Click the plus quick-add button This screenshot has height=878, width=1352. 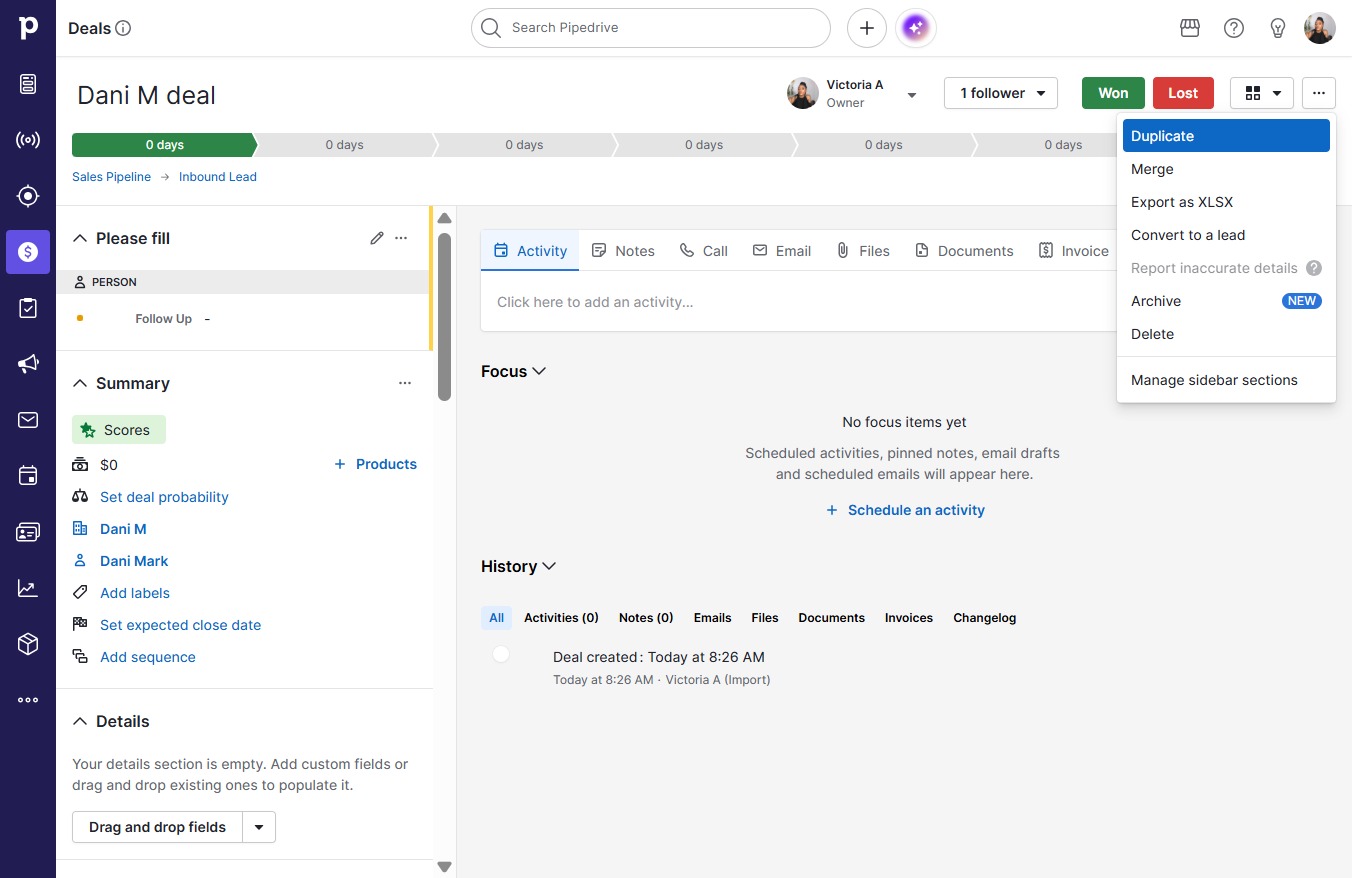[867, 28]
